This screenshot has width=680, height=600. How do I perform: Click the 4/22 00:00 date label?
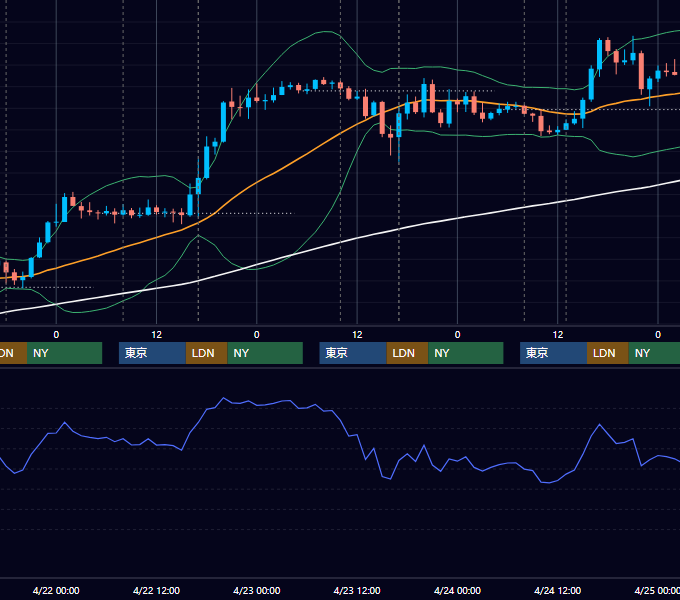pyautogui.click(x=56, y=590)
